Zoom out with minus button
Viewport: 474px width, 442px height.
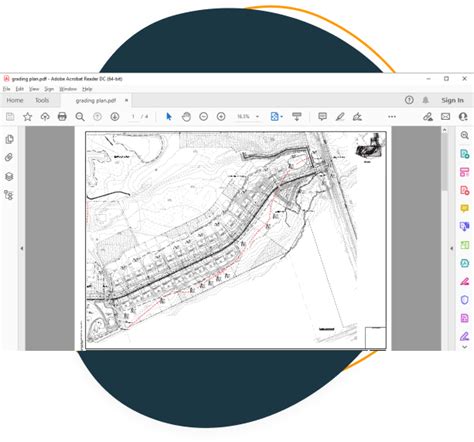click(x=204, y=117)
